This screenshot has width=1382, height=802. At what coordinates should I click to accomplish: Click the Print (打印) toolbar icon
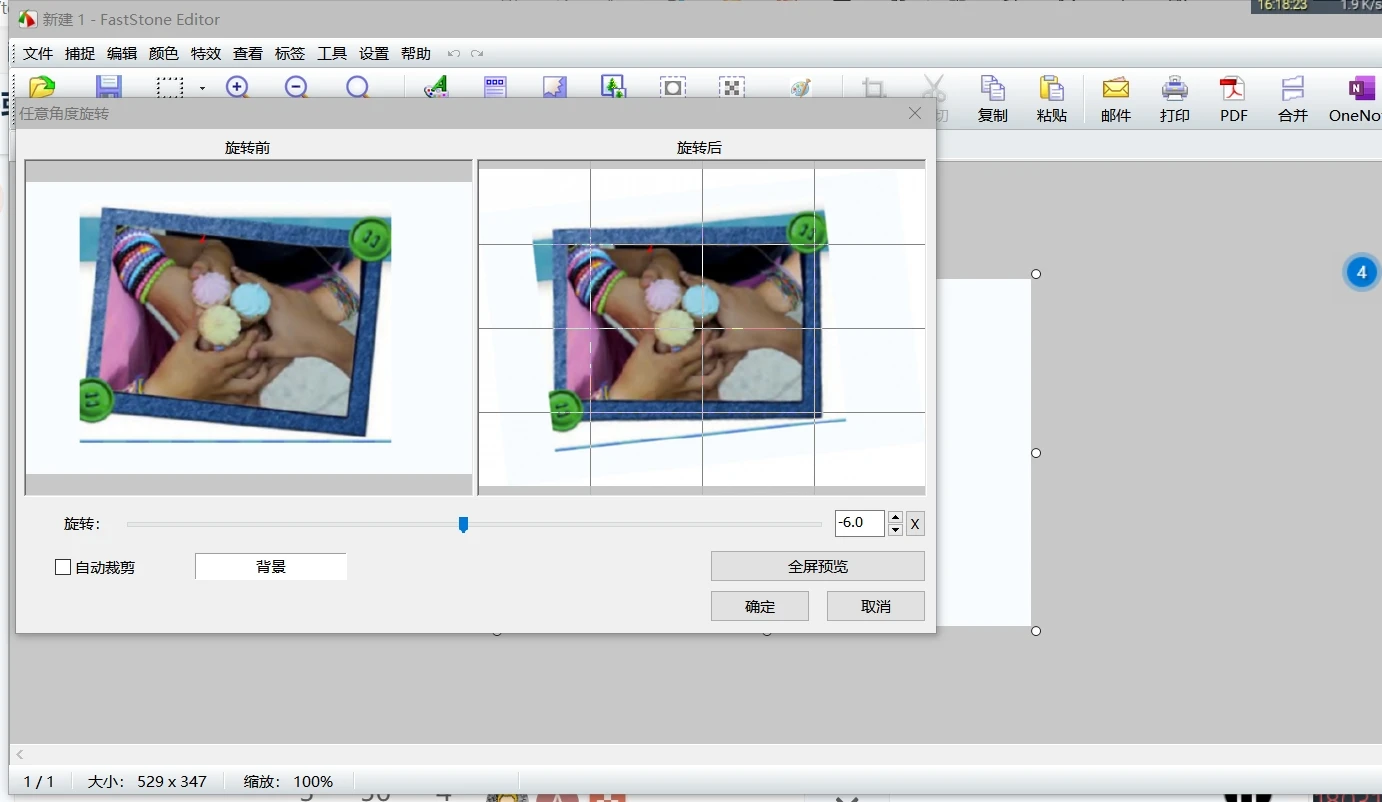click(x=1174, y=98)
